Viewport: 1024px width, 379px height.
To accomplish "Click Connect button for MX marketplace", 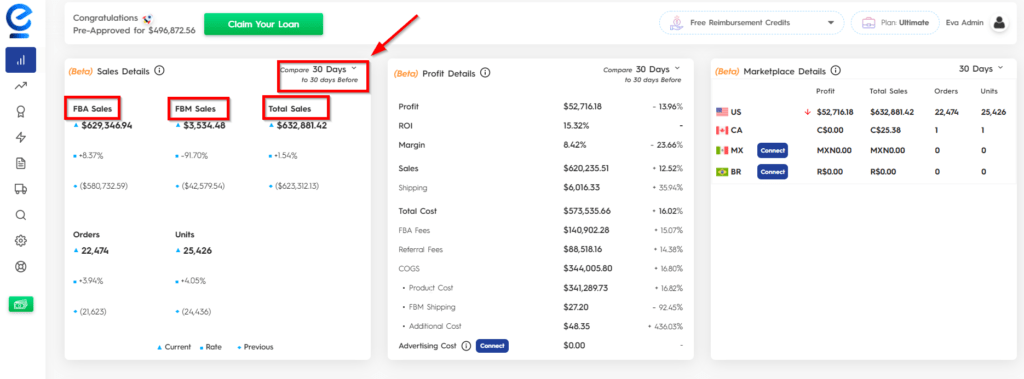I will (x=773, y=150).
